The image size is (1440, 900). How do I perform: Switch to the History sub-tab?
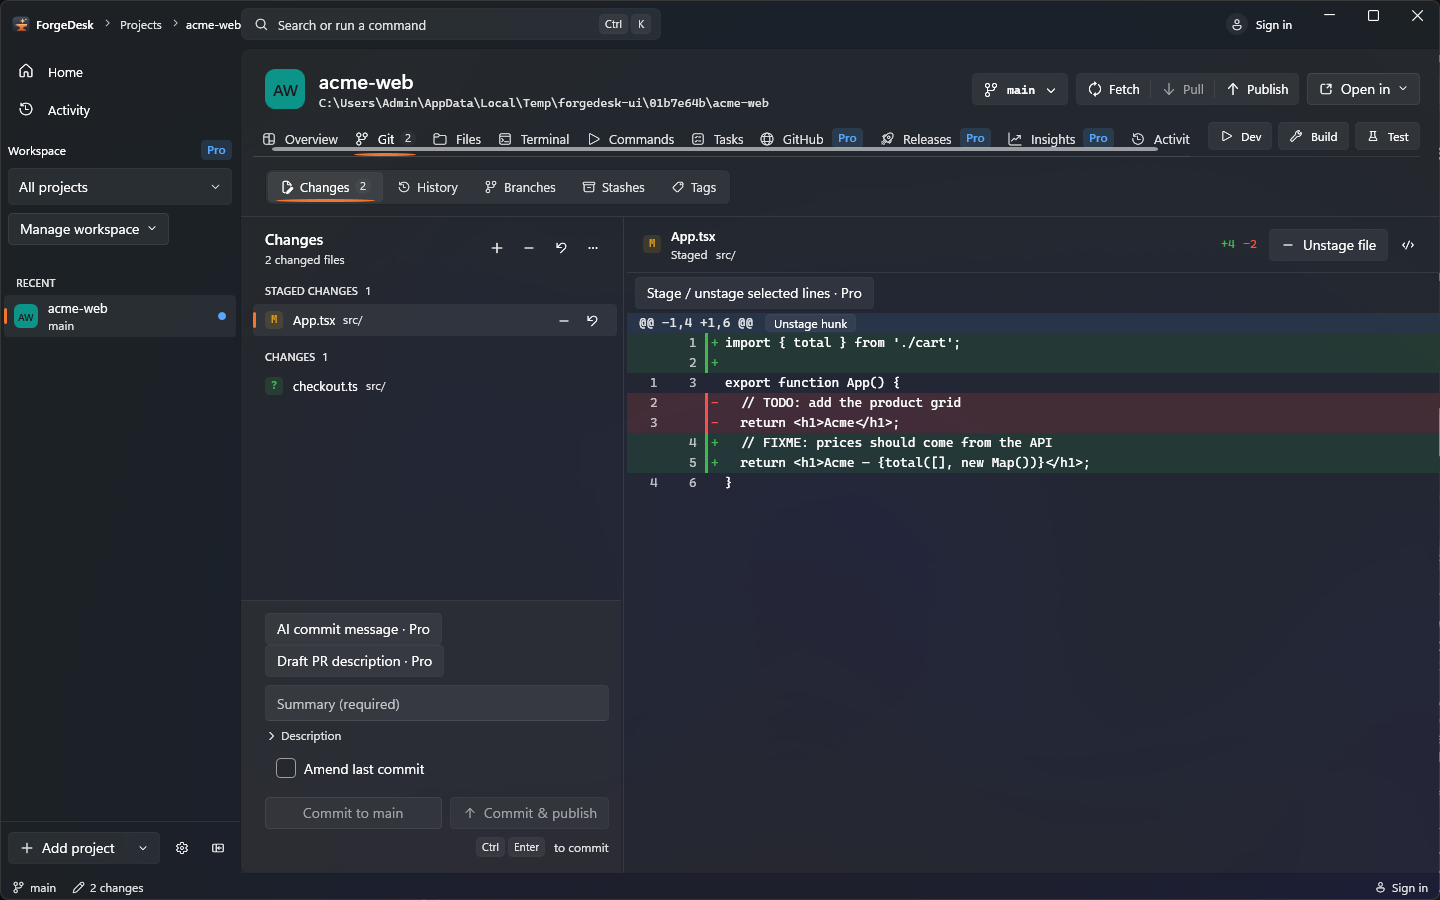pyautogui.click(x=427, y=187)
